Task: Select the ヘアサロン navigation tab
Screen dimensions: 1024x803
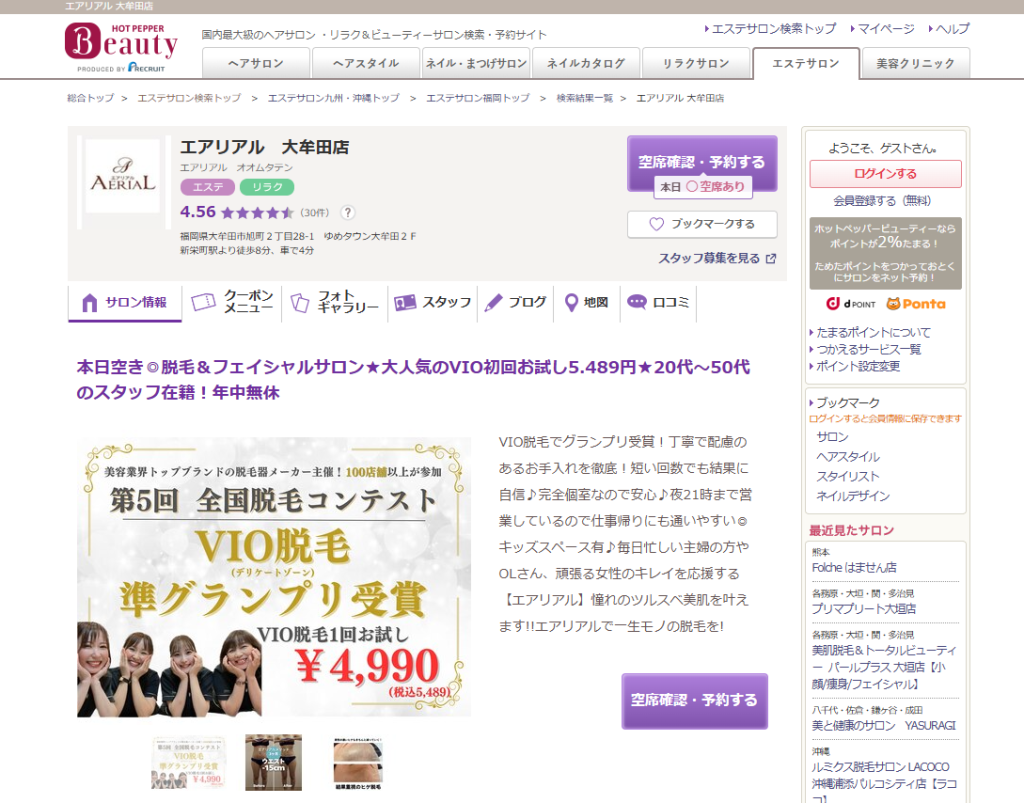Action: coord(256,63)
